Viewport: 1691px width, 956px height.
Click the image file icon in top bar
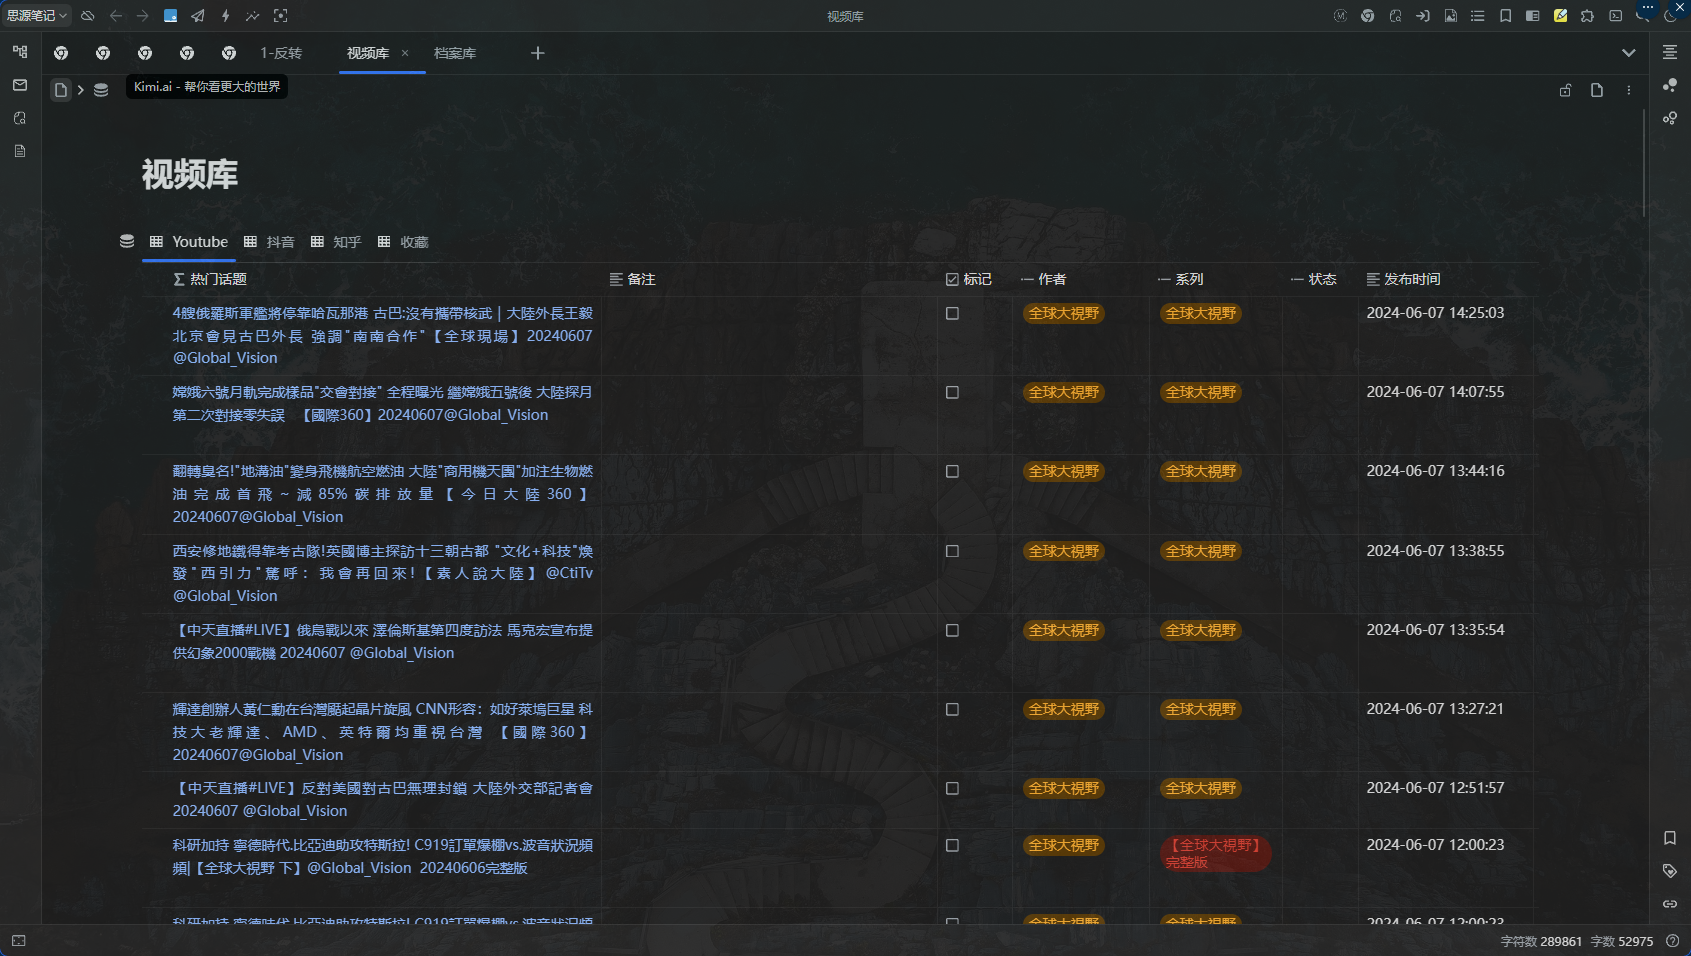click(x=1450, y=16)
